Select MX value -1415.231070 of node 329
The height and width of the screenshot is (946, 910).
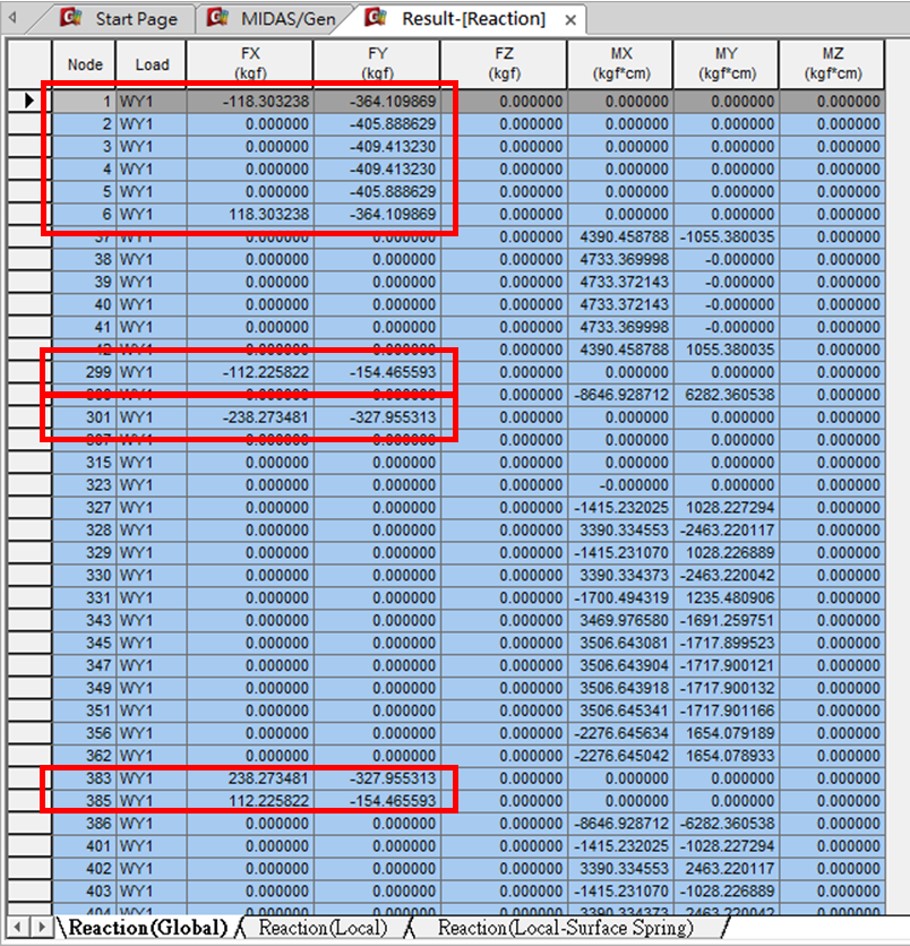pyautogui.click(x=621, y=553)
